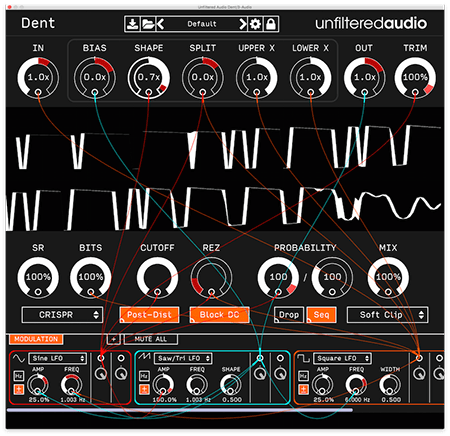Click the MUTE ALL button

coord(151,339)
